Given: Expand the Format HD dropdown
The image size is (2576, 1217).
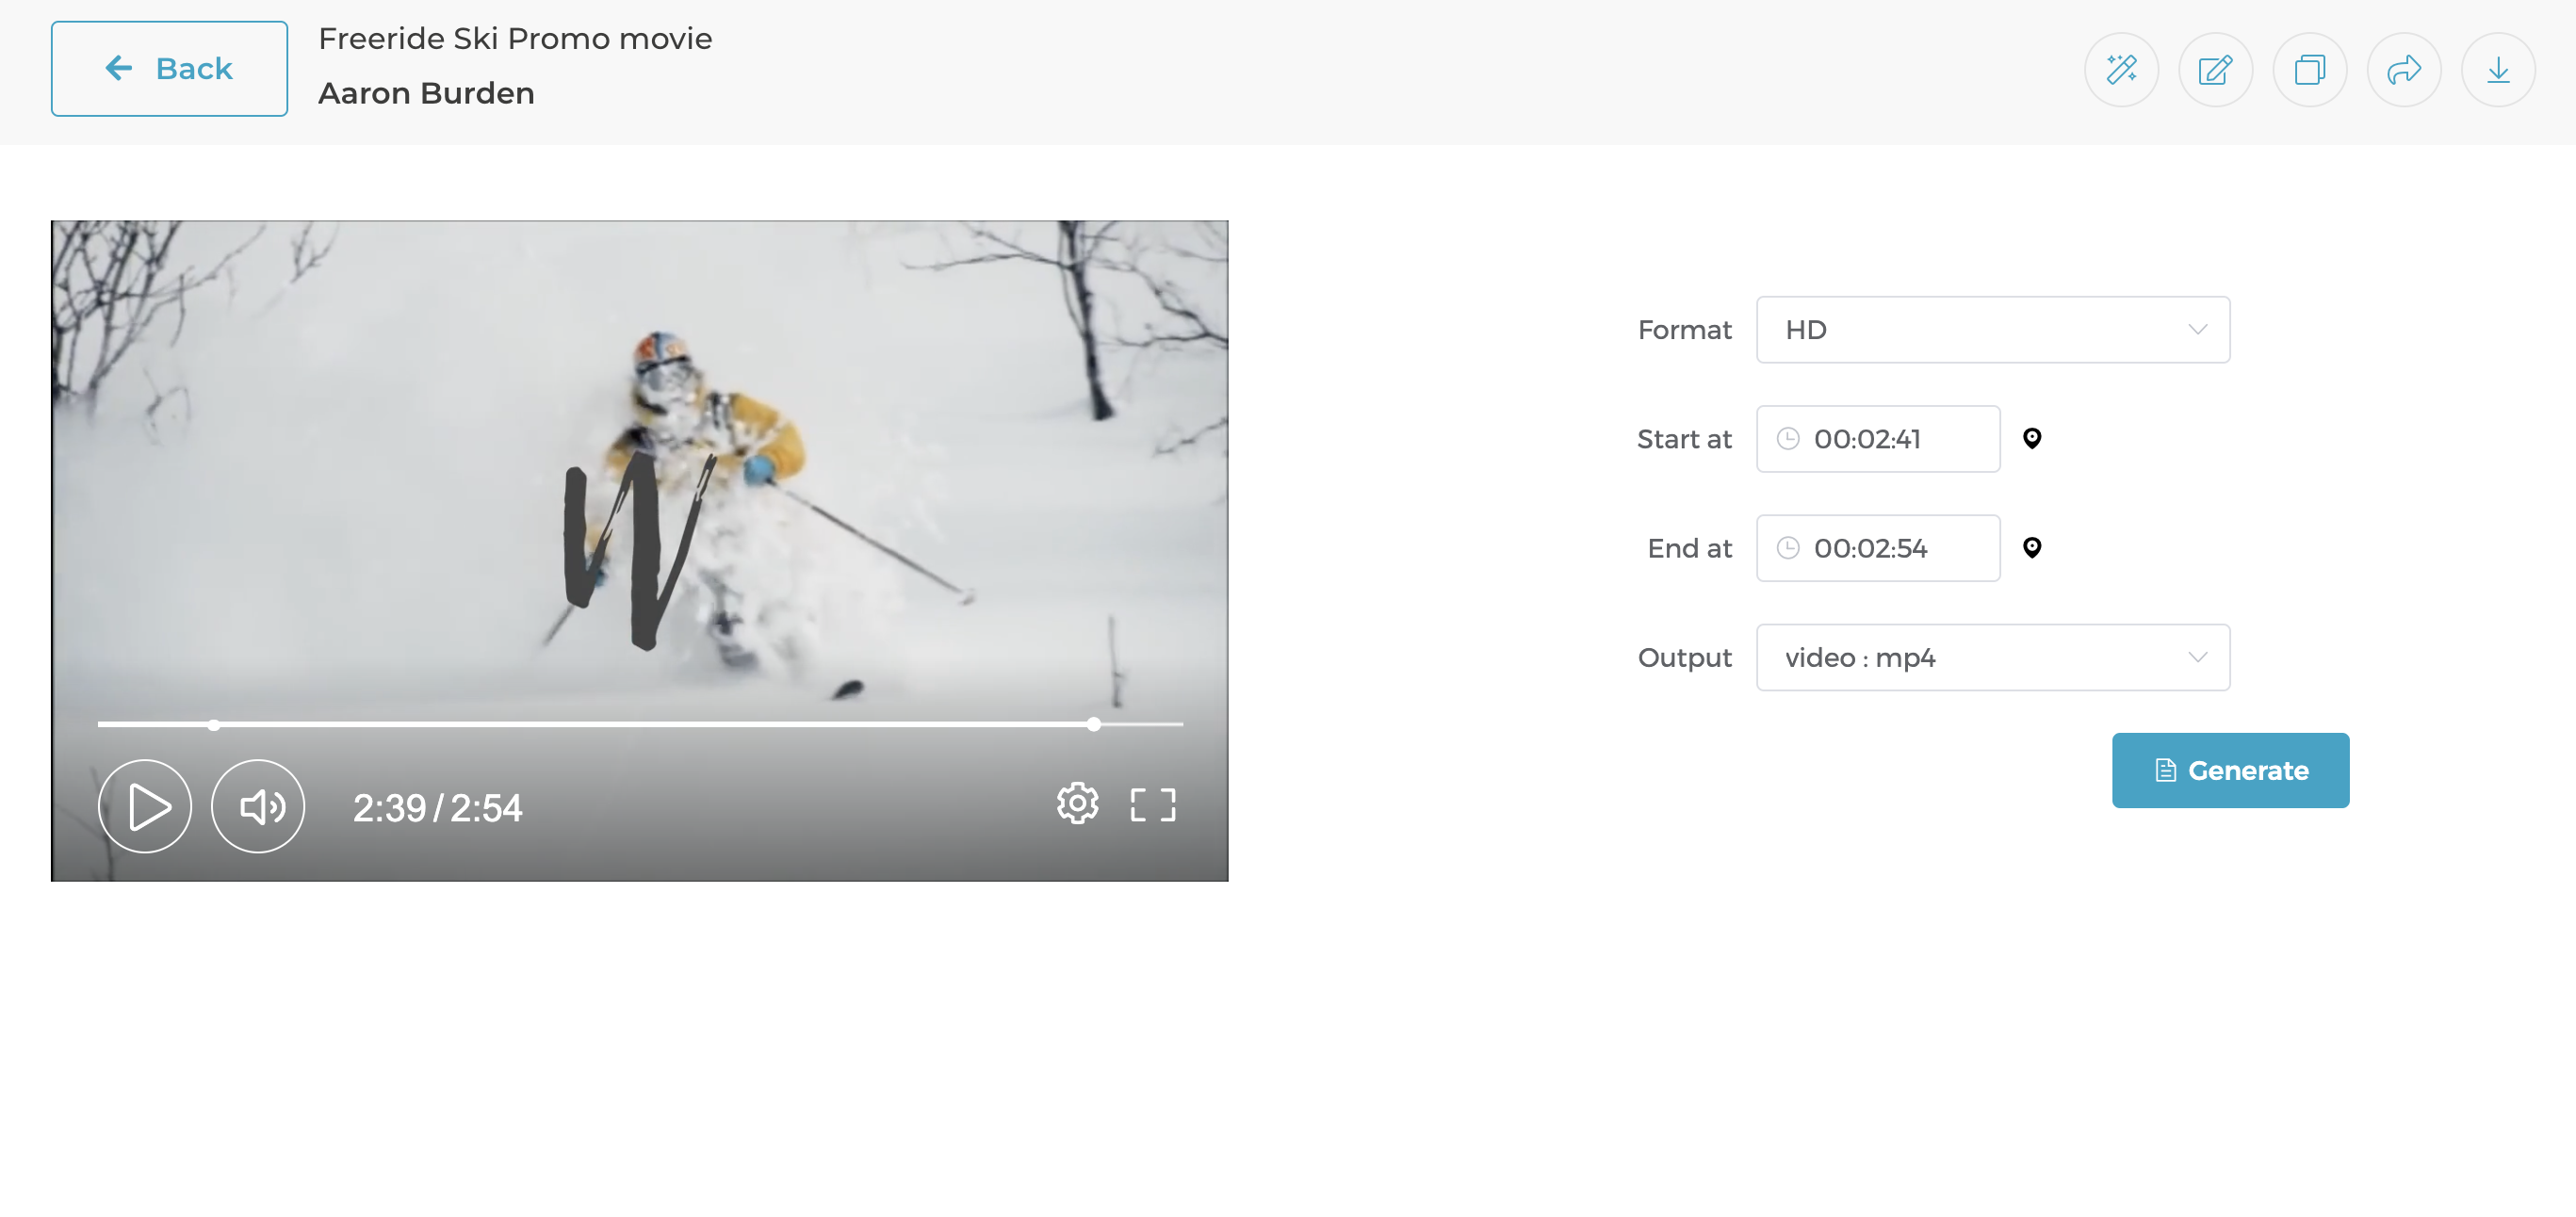Looking at the screenshot, I should click(x=1992, y=330).
